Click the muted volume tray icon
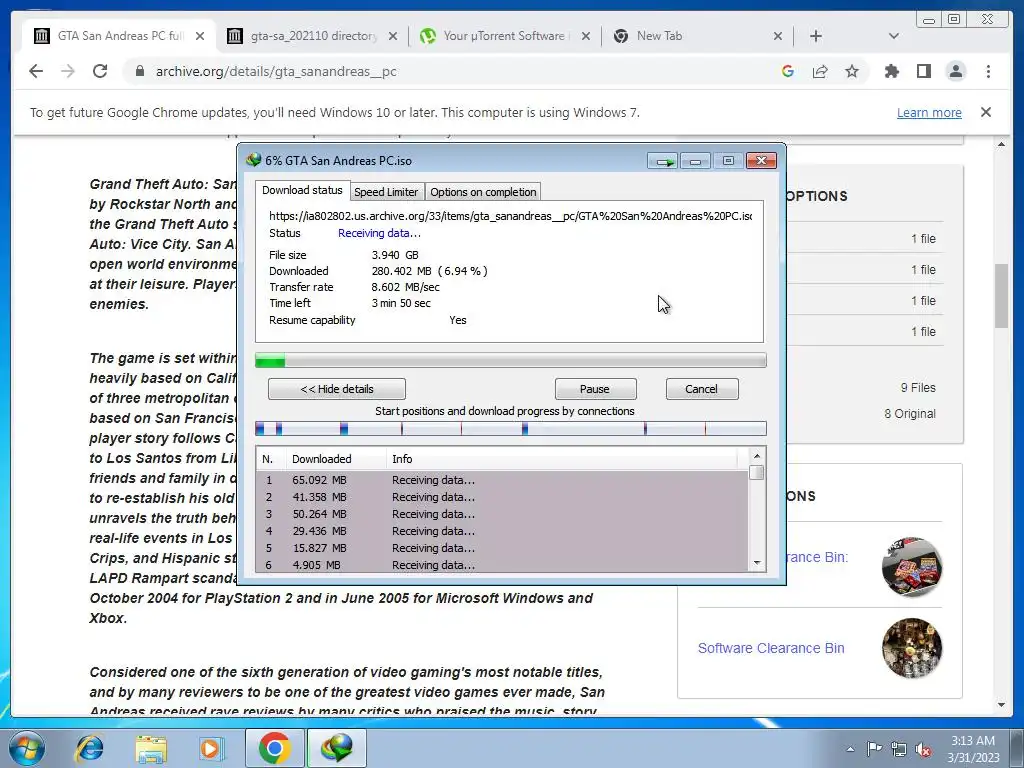The height and width of the screenshot is (768, 1024). pyautogui.click(x=923, y=749)
